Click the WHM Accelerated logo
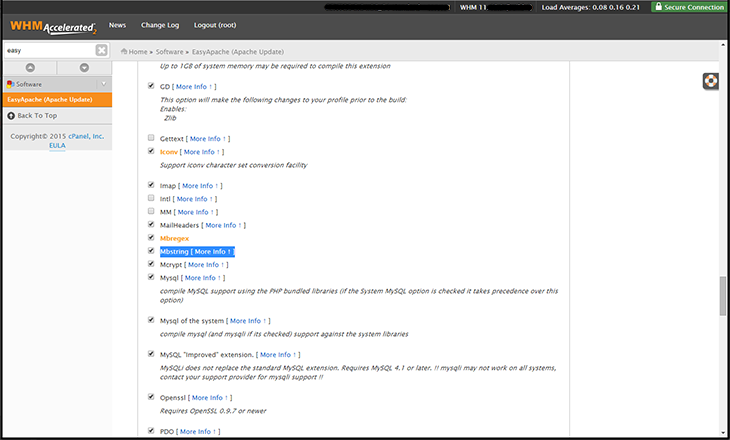The image size is (730, 440). pos(53,27)
